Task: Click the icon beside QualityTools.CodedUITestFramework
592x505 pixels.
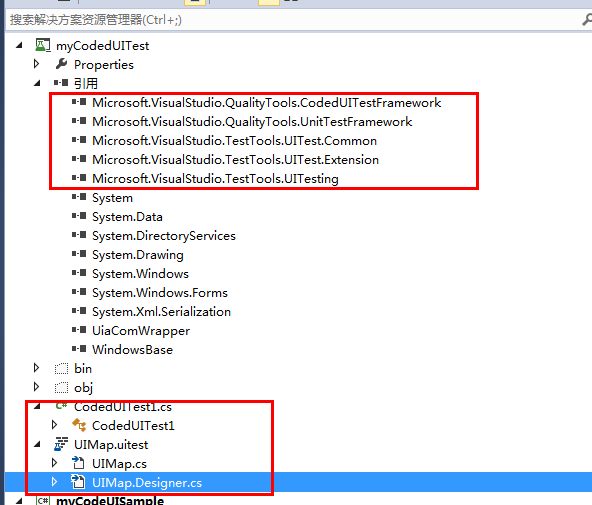Action: click(x=79, y=102)
